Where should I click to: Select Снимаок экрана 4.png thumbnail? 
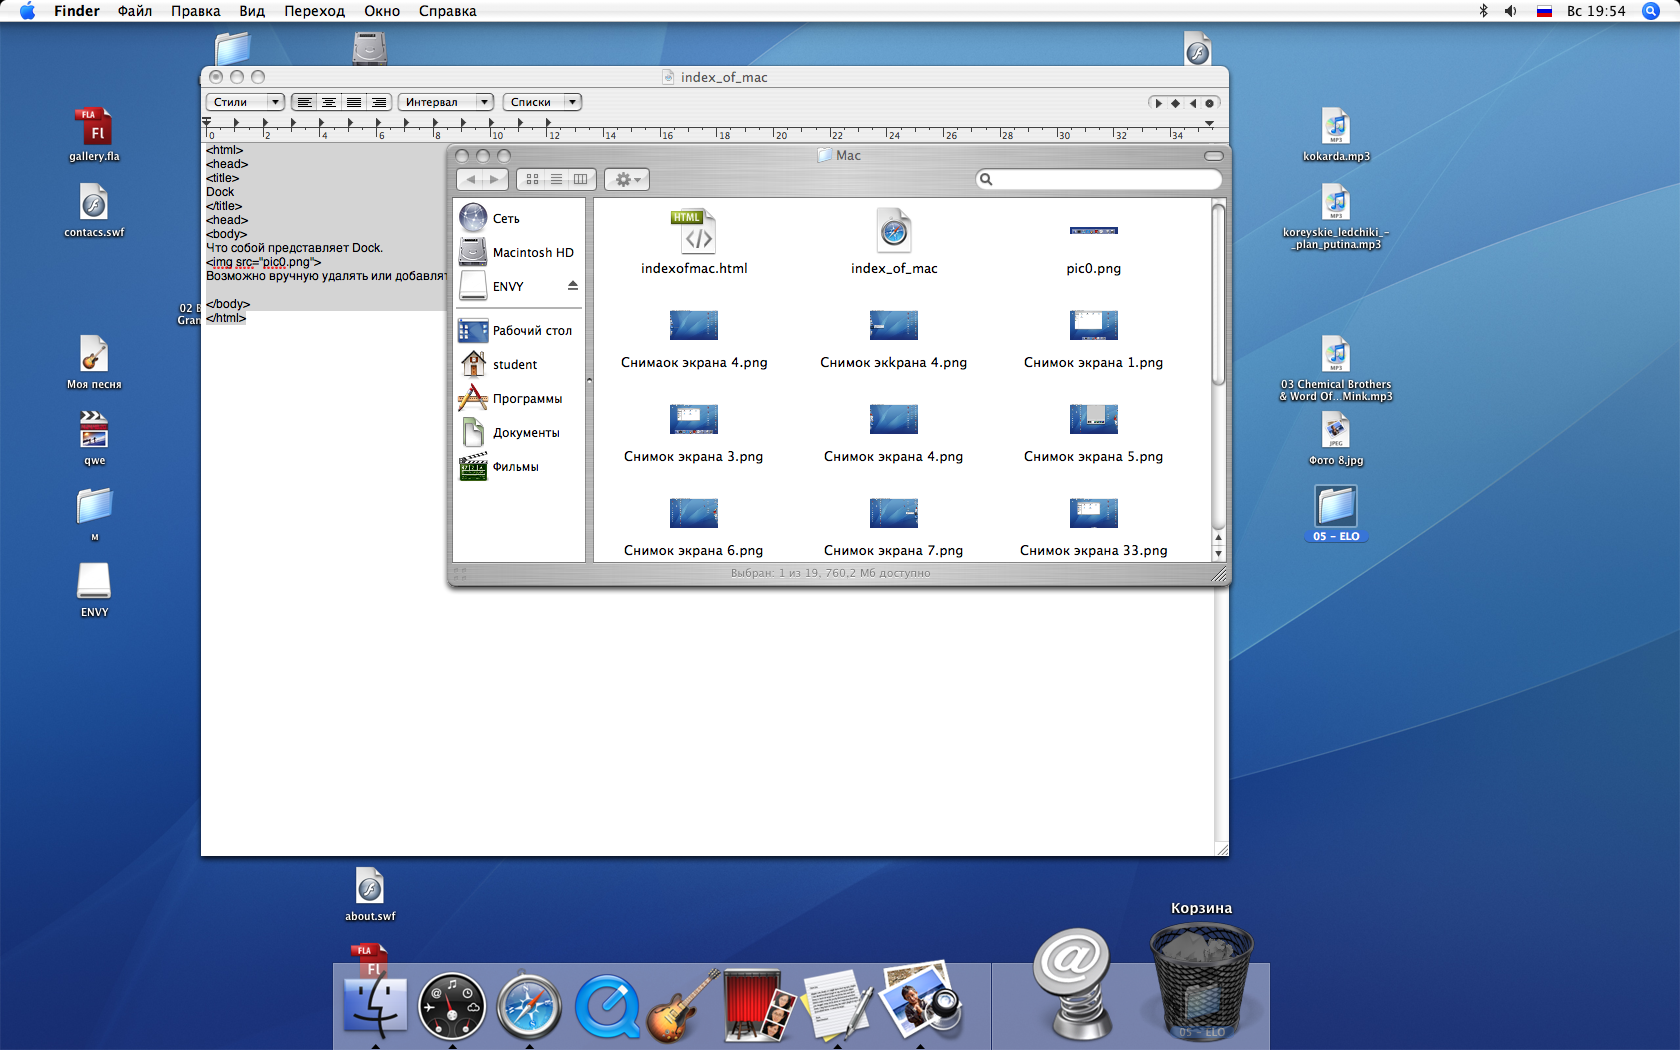point(694,325)
